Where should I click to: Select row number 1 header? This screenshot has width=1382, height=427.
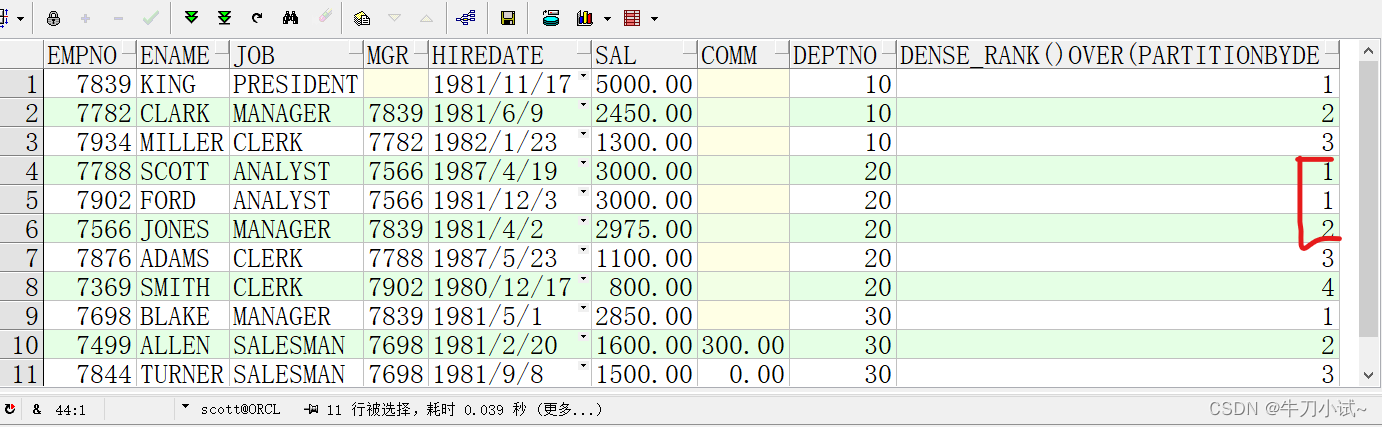pos(22,85)
